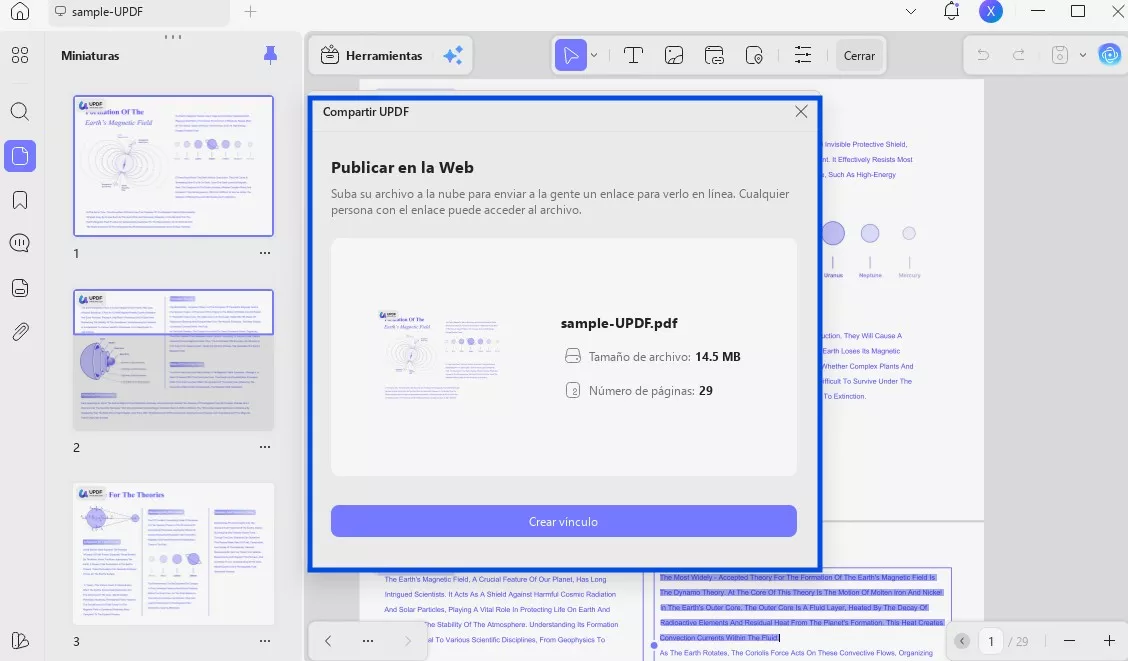Image resolution: width=1128 pixels, height=661 pixels.
Task: Click Cerrar to exit edit mode
Action: pyautogui.click(x=859, y=55)
